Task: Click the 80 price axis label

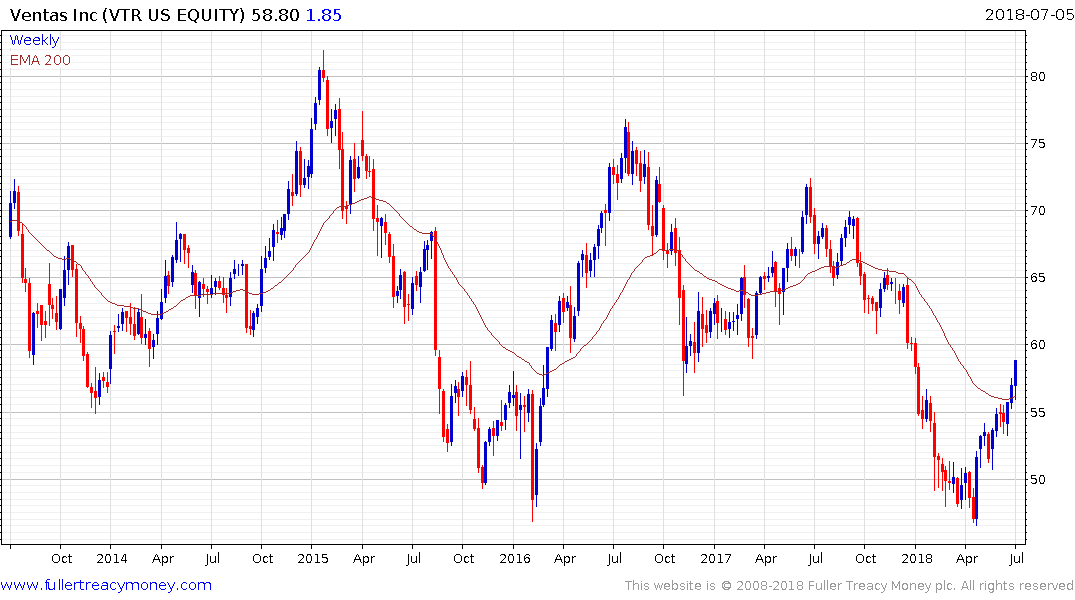Action: point(1037,77)
